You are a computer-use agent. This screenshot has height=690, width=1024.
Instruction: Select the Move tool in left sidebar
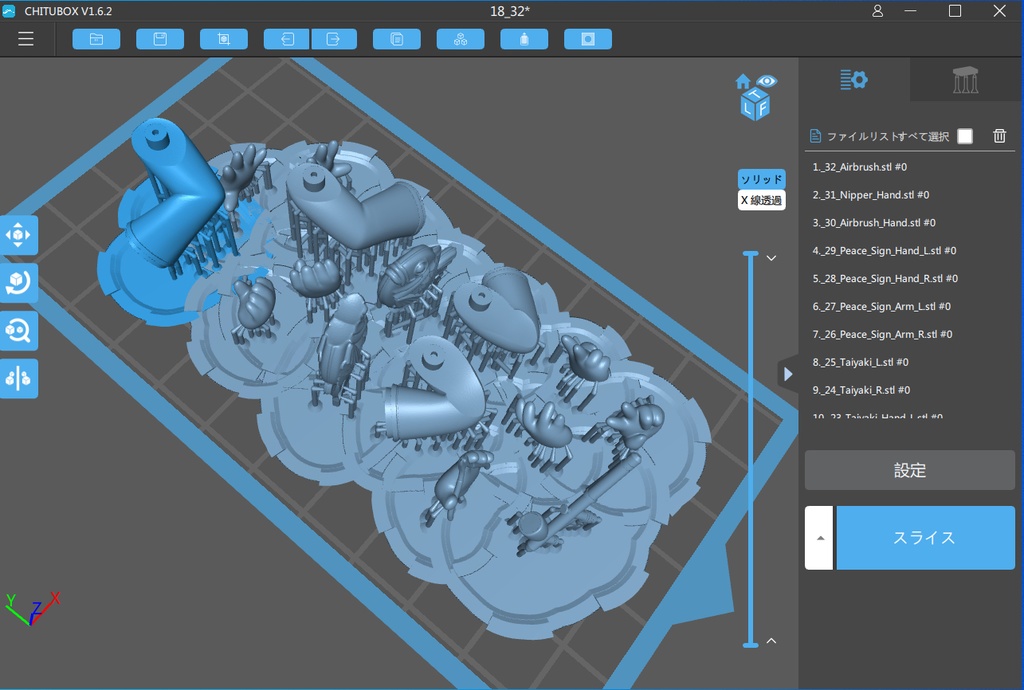tap(18, 235)
